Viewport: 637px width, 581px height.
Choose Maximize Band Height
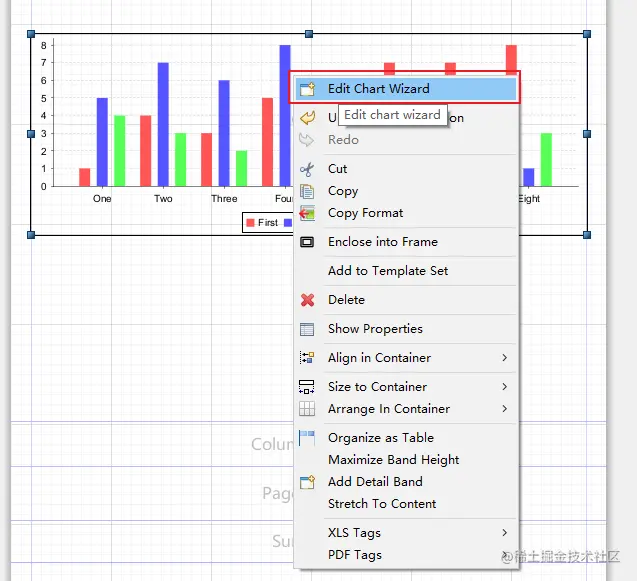click(x=405, y=460)
